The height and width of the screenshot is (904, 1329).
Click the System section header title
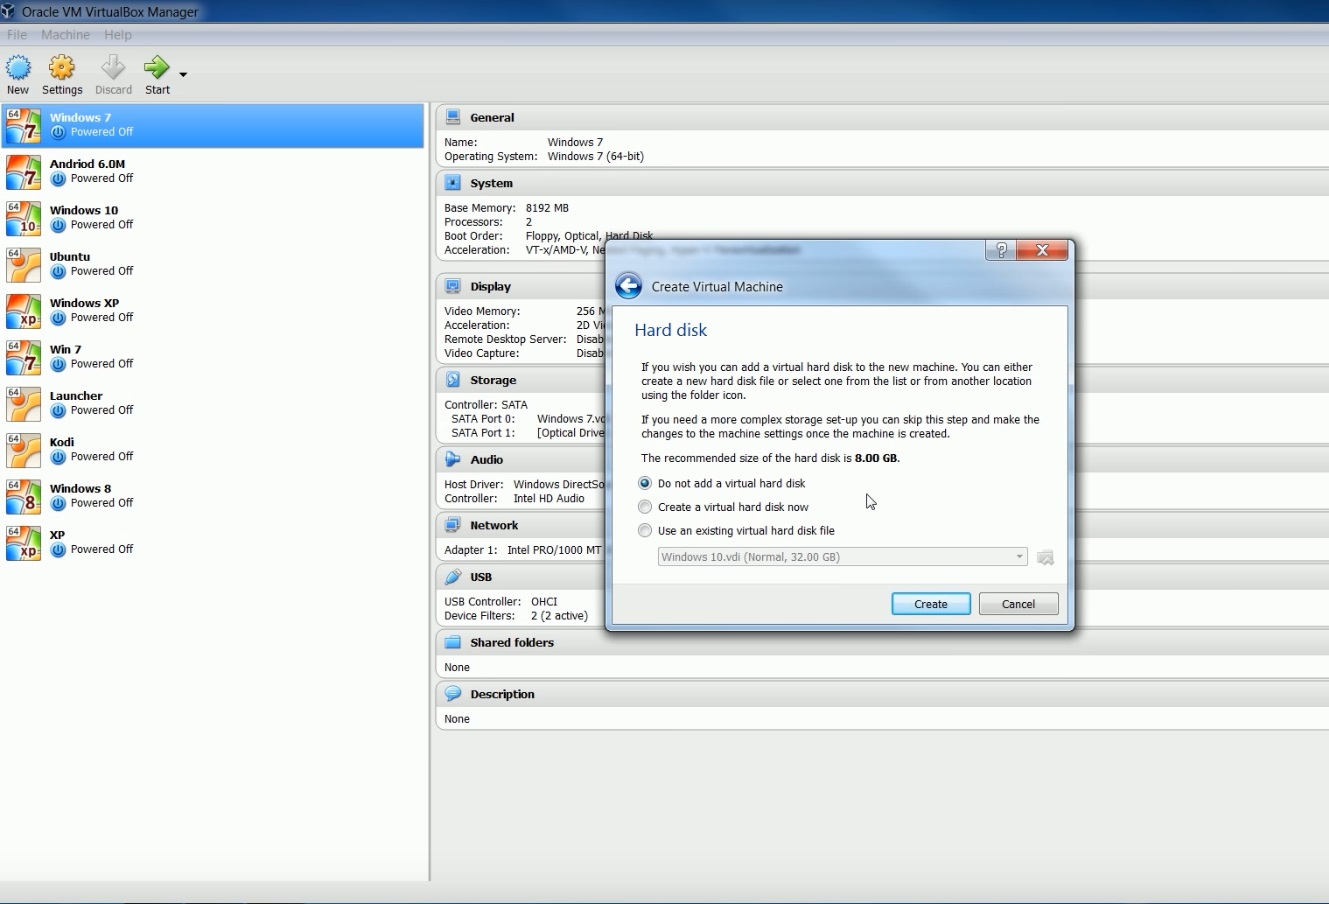click(491, 183)
